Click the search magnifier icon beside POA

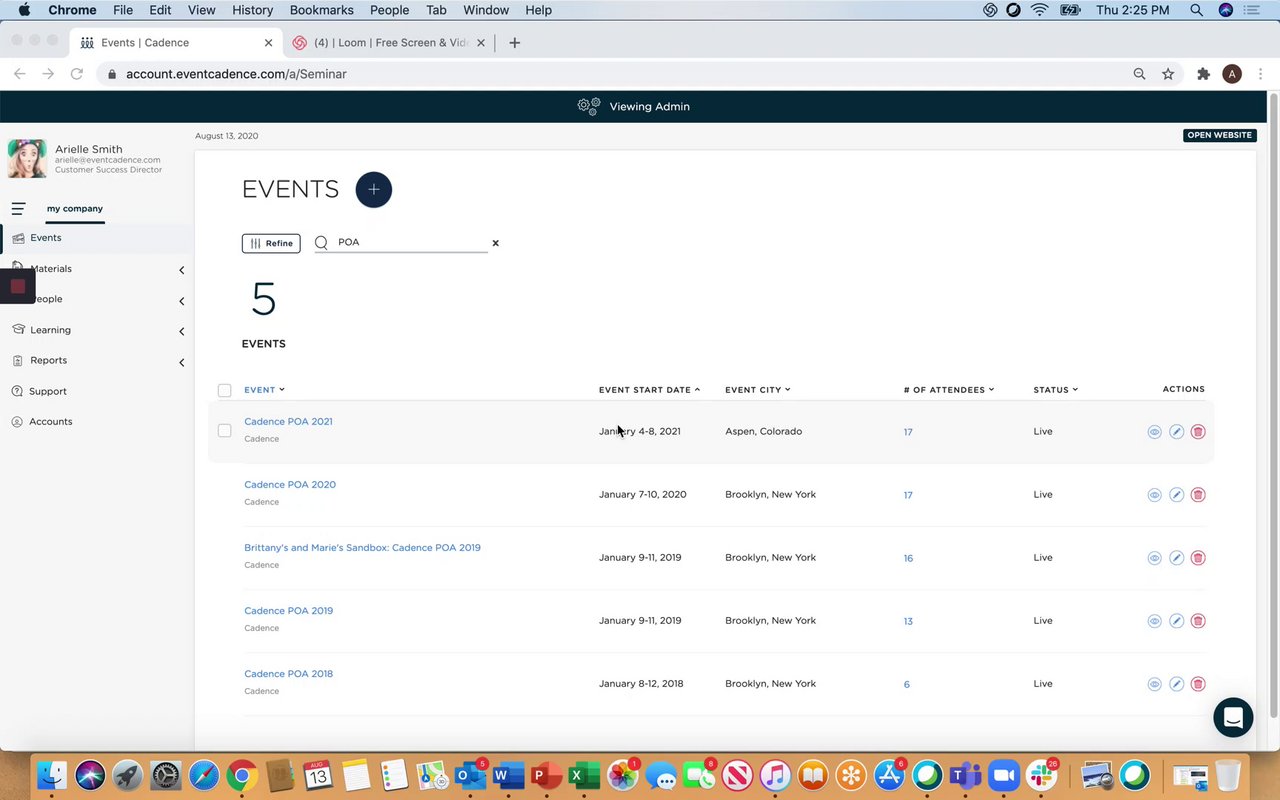(321, 242)
